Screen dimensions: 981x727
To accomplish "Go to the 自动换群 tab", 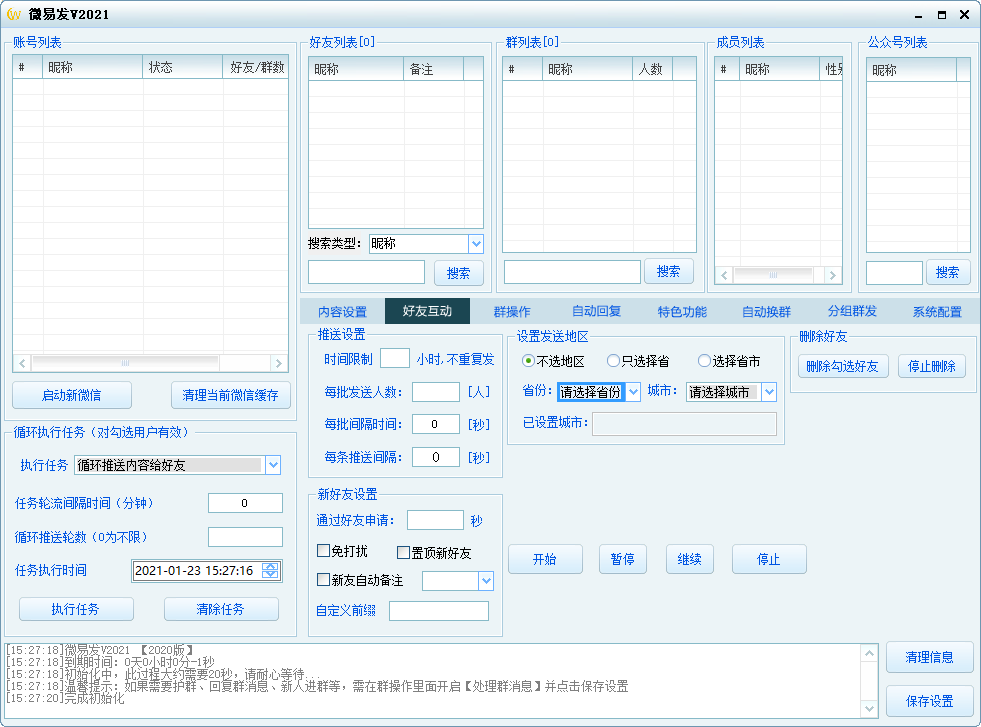I will tap(766, 312).
